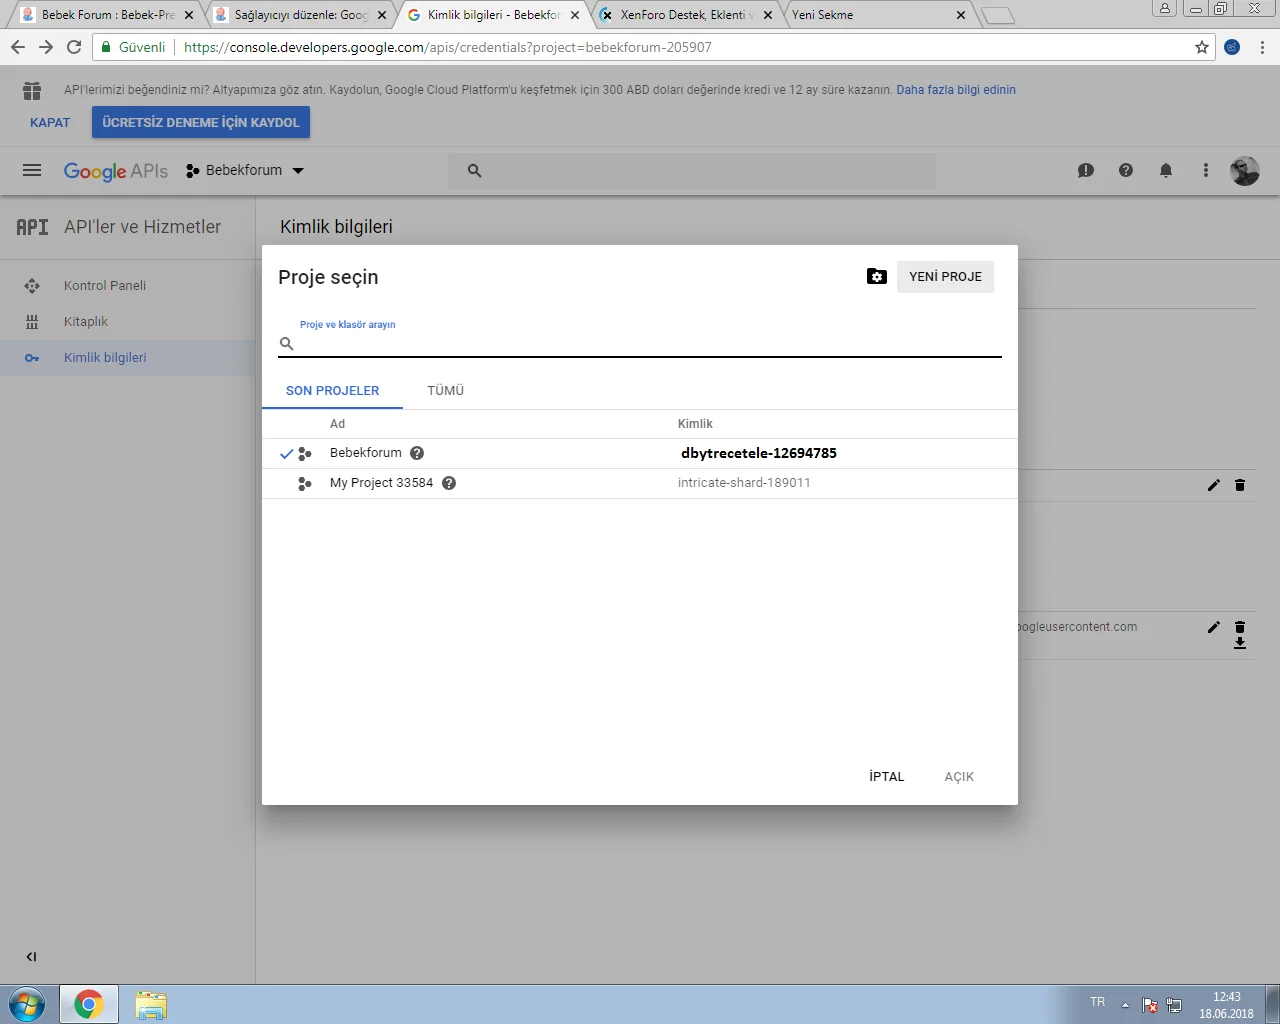This screenshot has width=1280, height=1024.
Task: Edit the OAuth client using the pencil icon
Action: pyautogui.click(x=1213, y=627)
